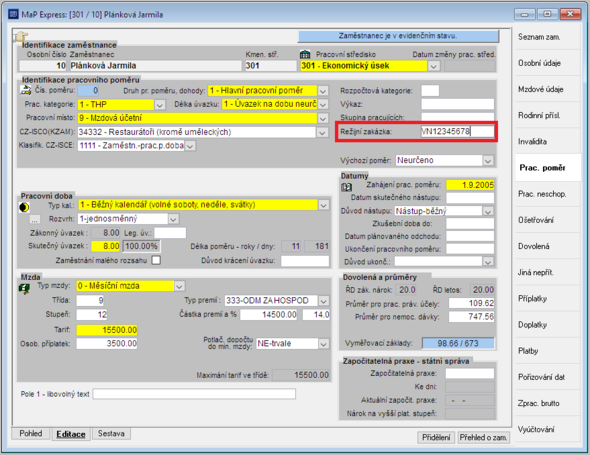
Task: Click the Přidělení button
Action: (436, 438)
